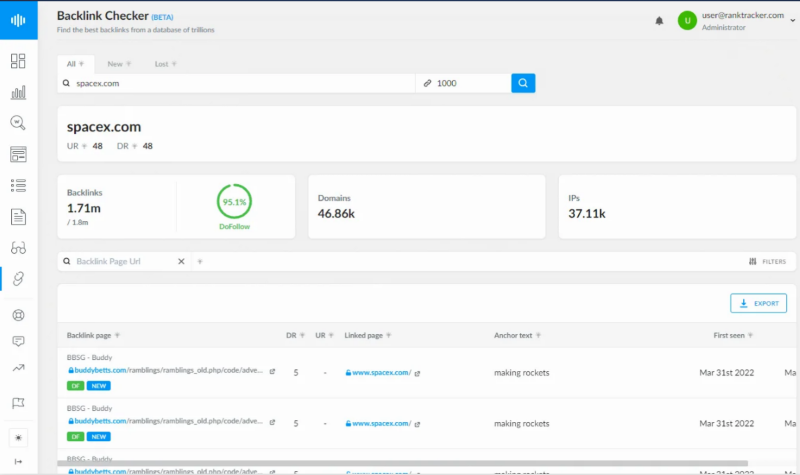Click the UR info icon under spacex.com

[85, 146]
